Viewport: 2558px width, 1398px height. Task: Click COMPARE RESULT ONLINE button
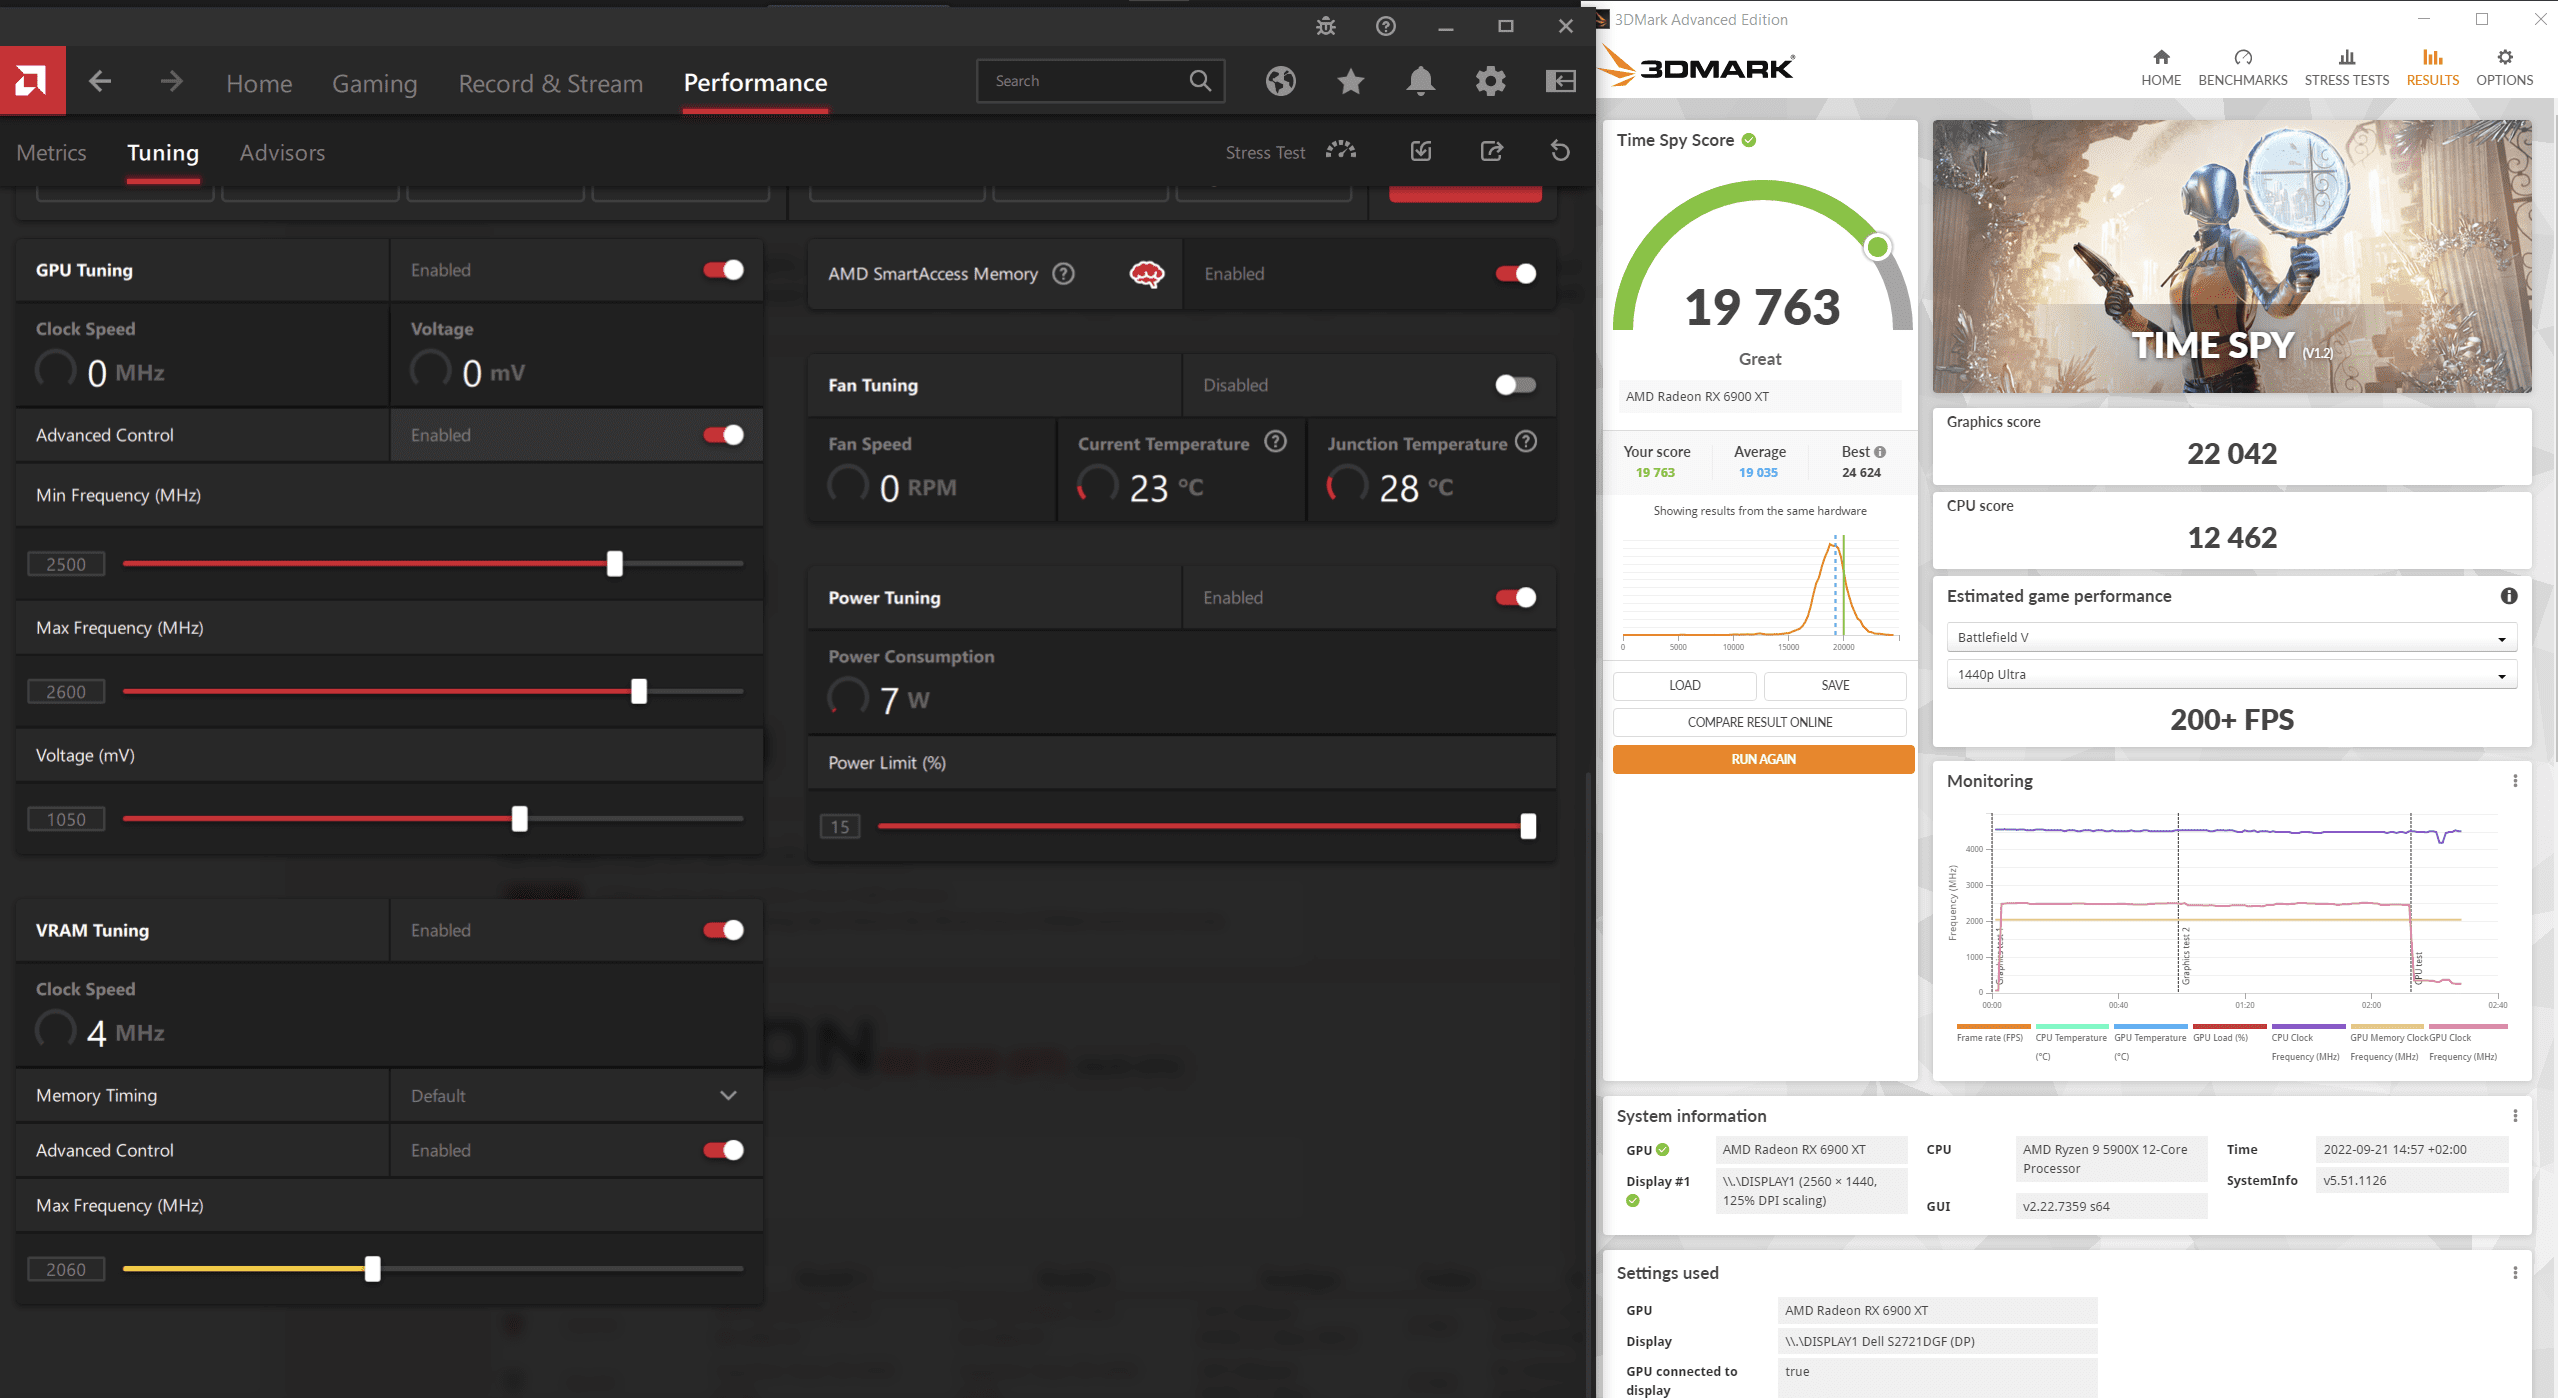(x=1759, y=722)
